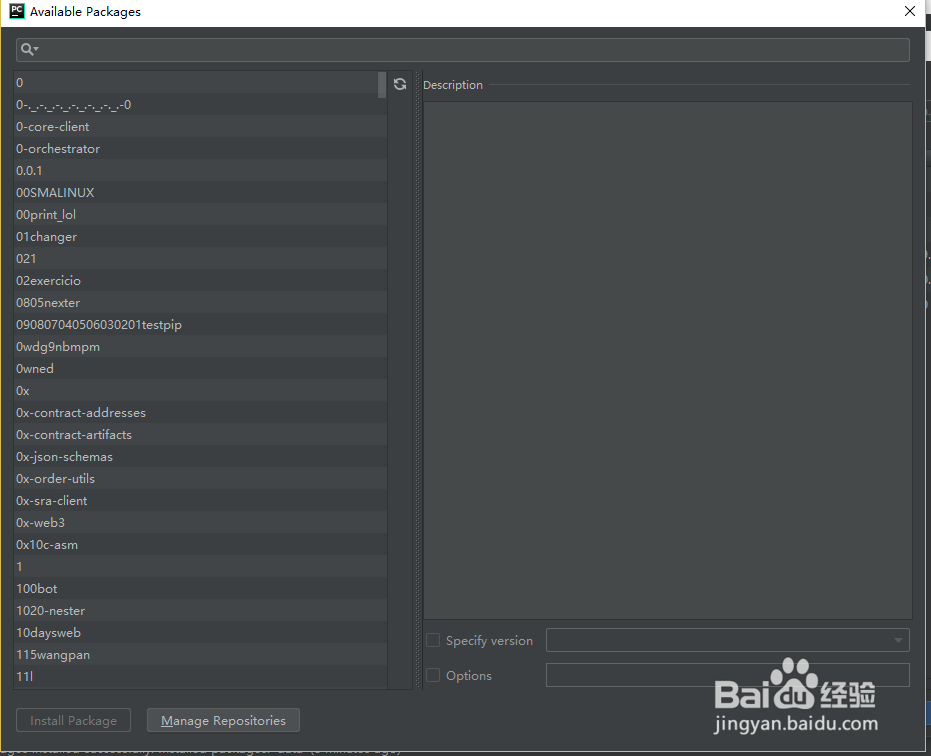Select package 100bot

(200, 588)
